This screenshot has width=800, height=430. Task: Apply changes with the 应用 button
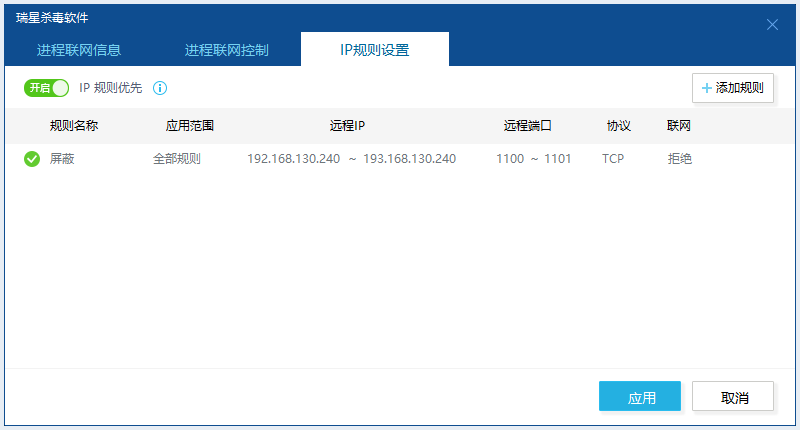click(640, 396)
